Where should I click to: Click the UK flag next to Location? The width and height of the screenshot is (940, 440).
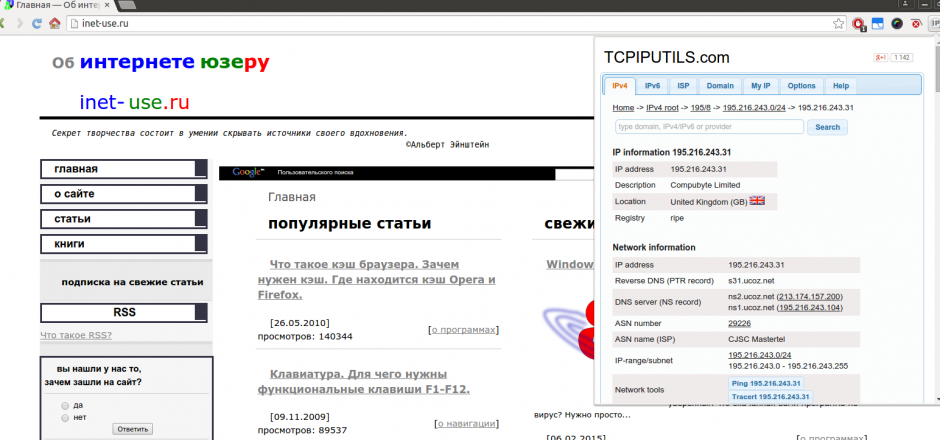coord(757,201)
